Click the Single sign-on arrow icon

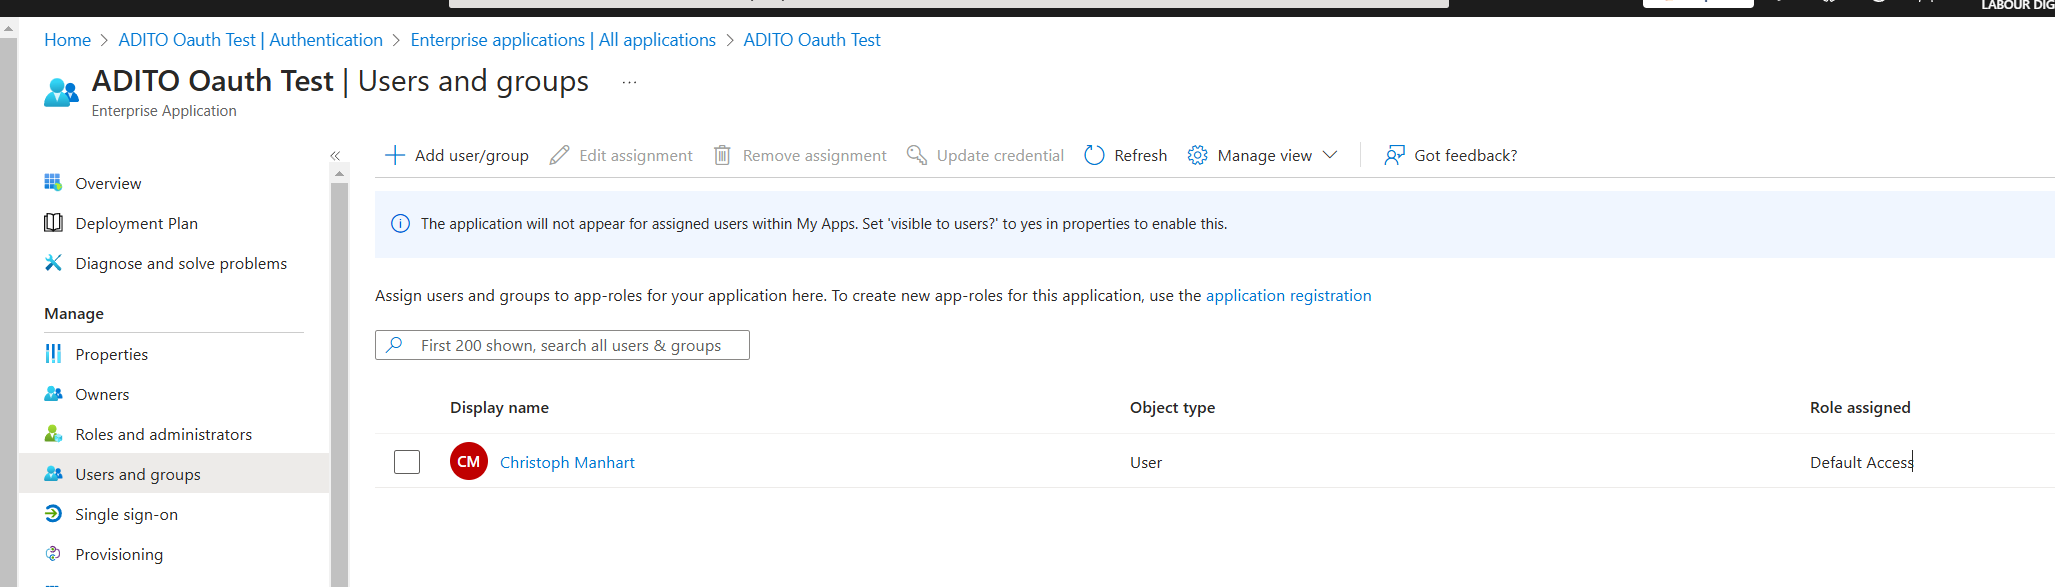point(53,514)
